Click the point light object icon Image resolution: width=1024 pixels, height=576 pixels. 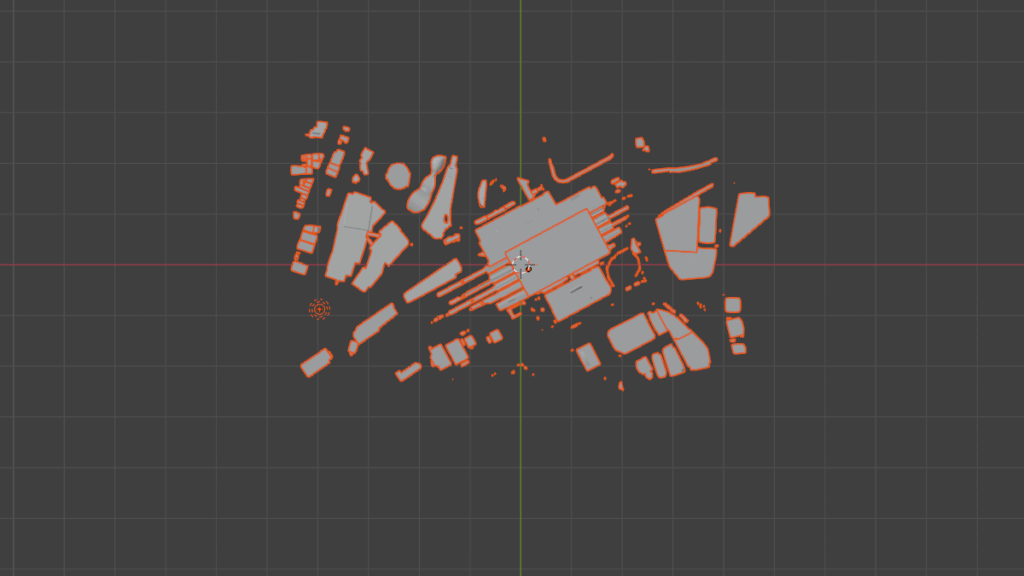click(x=320, y=310)
